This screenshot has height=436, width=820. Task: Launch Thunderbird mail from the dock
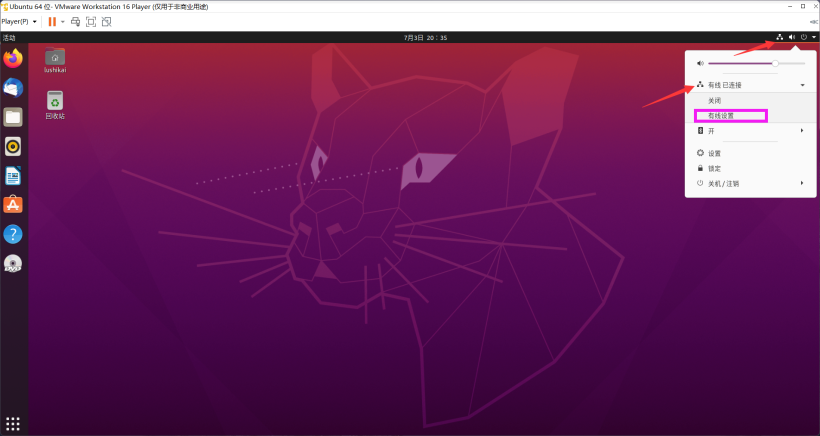(x=13, y=87)
